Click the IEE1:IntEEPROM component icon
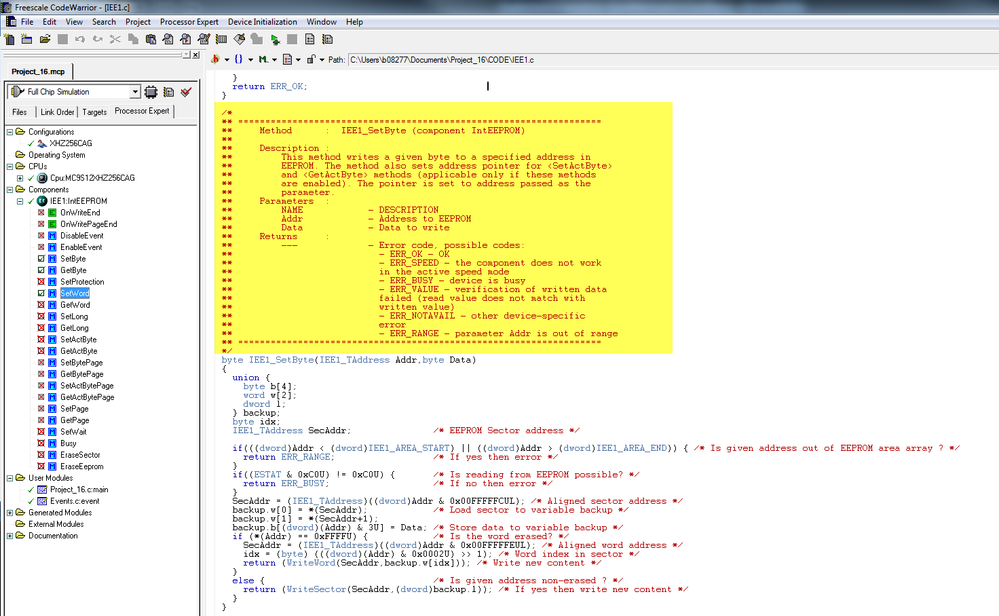 [x=42, y=201]
